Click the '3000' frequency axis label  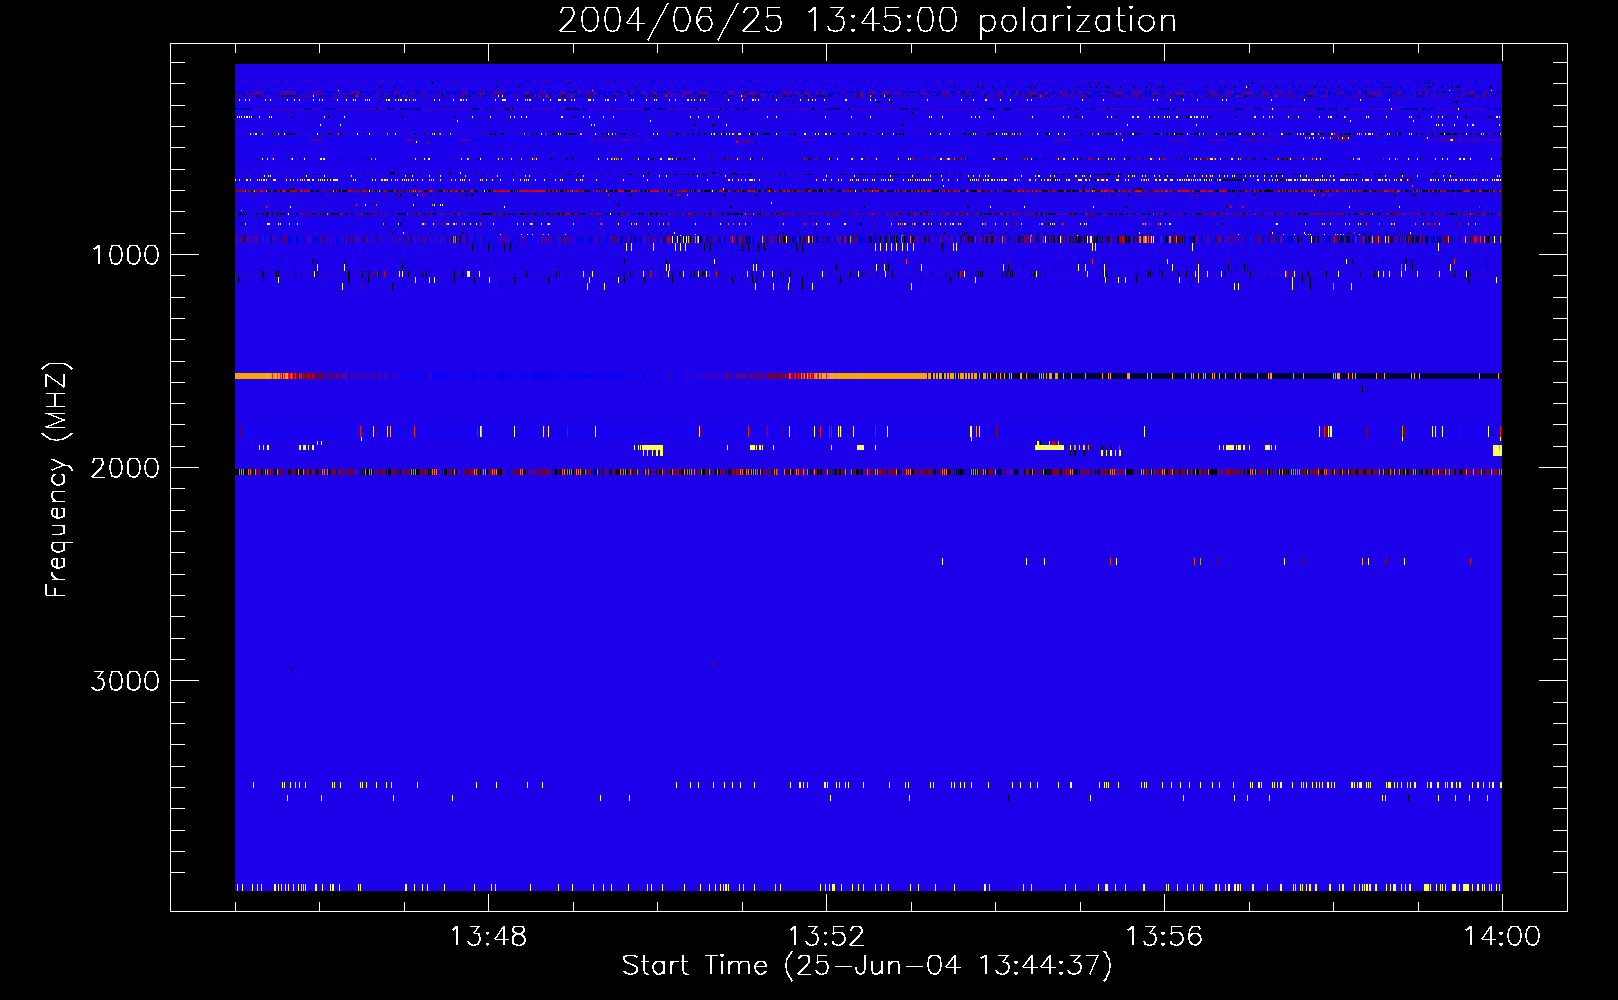click(x=125, y=681)
